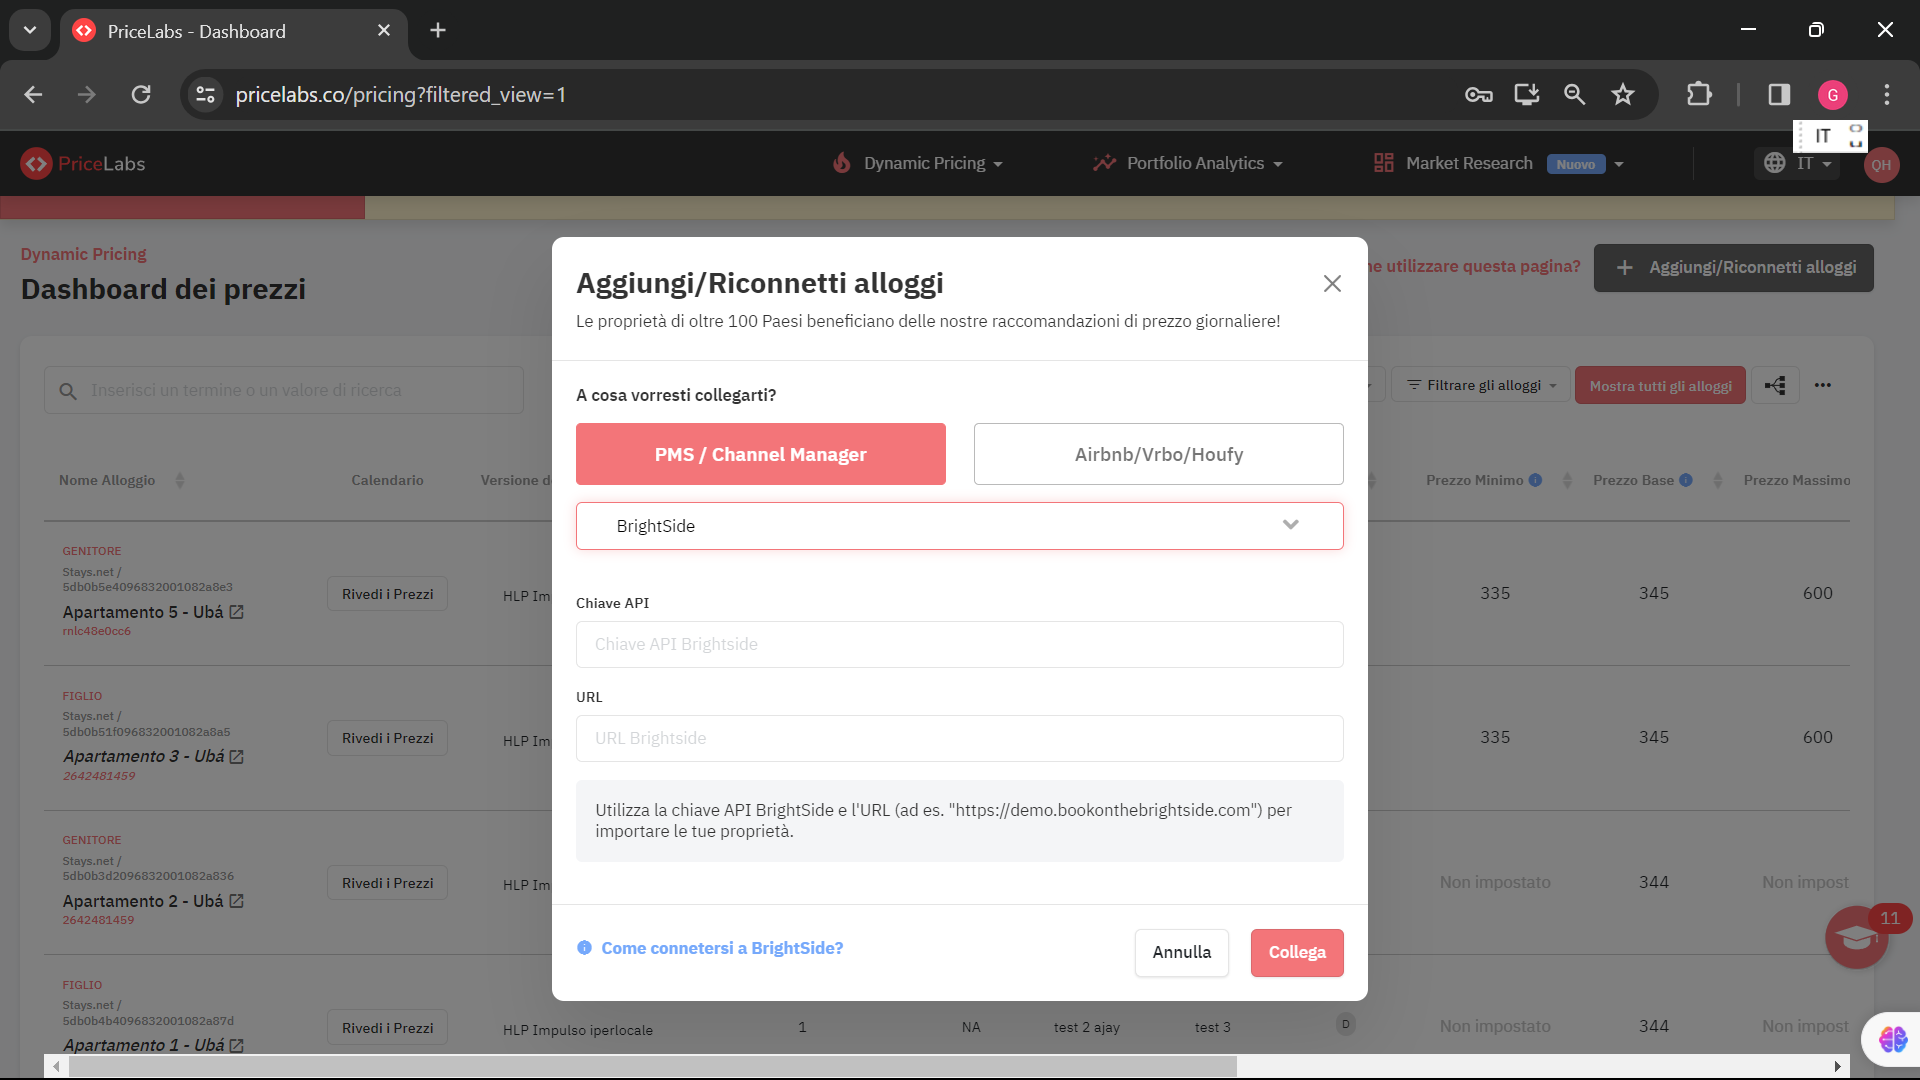Viewport: 1920px width, 1080px height.
Task: Sort by Prezzo Minimo column
Action: click(x=1567, y=481)
